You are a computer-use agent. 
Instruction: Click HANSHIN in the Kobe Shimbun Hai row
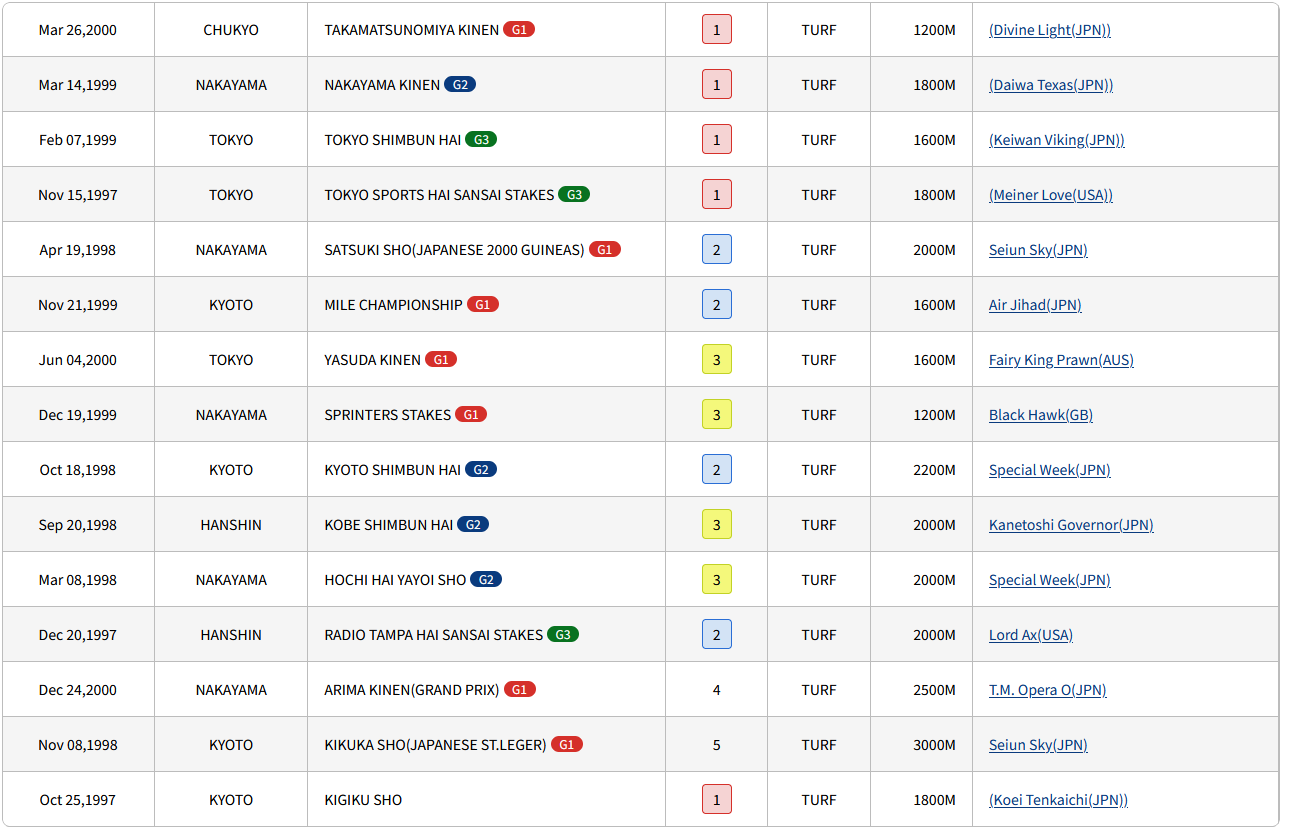point(231,525)
